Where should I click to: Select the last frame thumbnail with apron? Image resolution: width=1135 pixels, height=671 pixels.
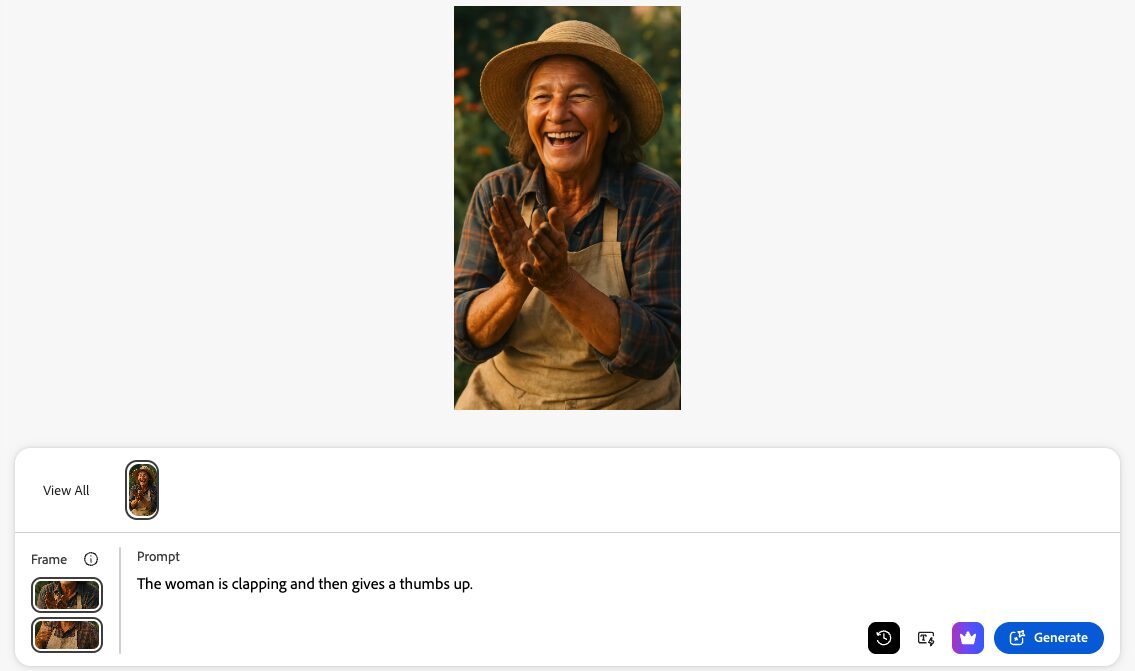pyautogui.click(x=67, y=635)
